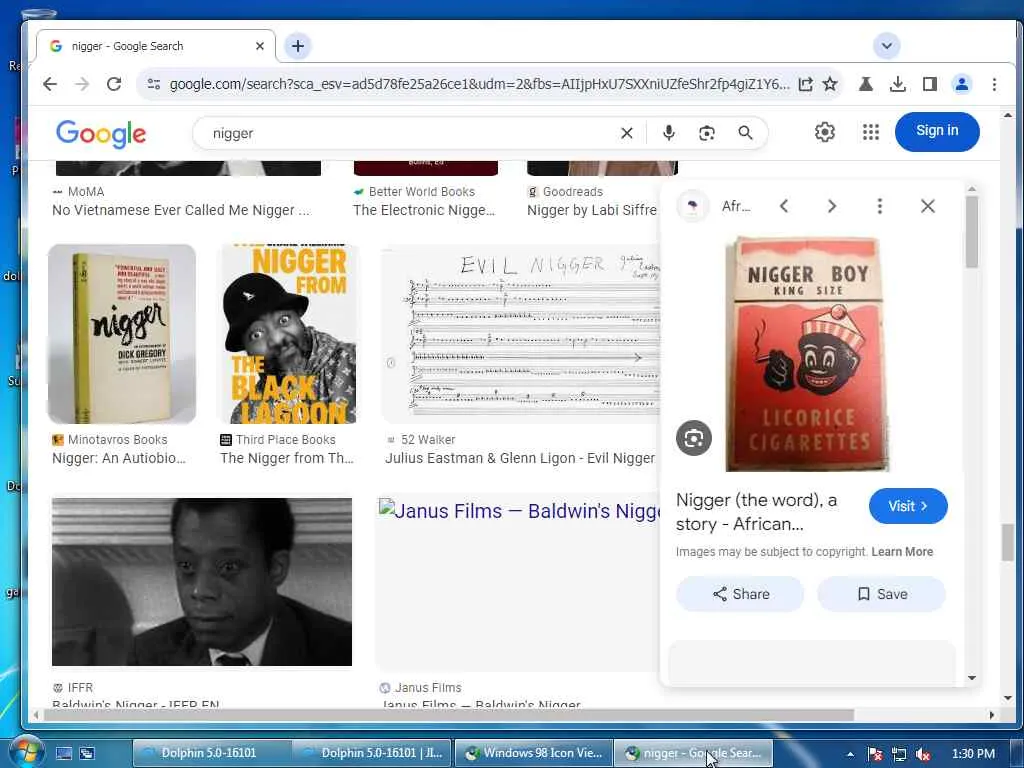Switch to first Dolphin 5.0-16101 taskbar window

coord(210,753)
